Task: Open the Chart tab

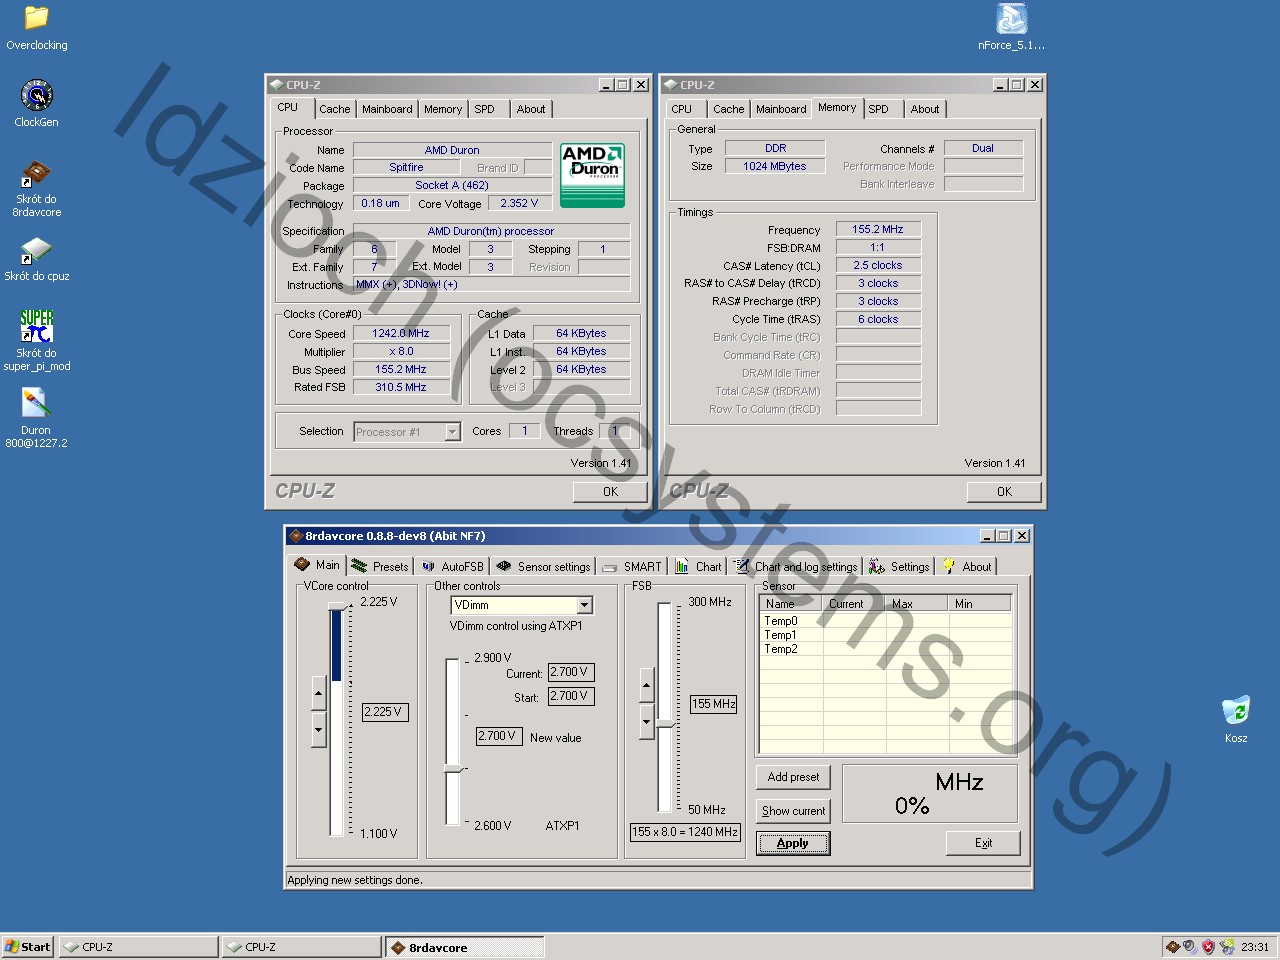Action: tap(698, 566)
